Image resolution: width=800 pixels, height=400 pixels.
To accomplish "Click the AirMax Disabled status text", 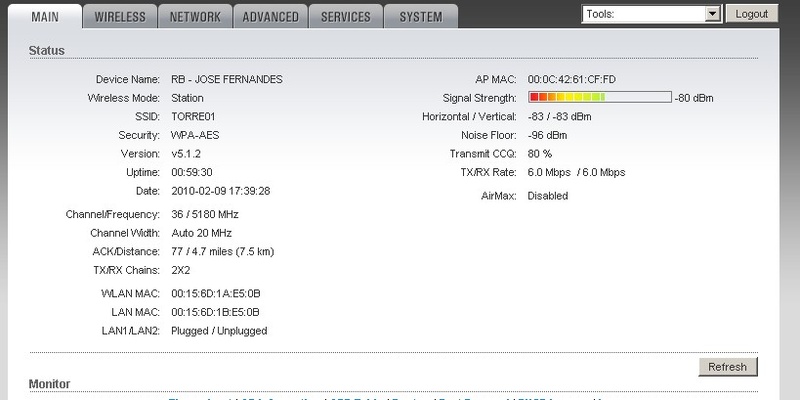I will [x=547, y=196].
